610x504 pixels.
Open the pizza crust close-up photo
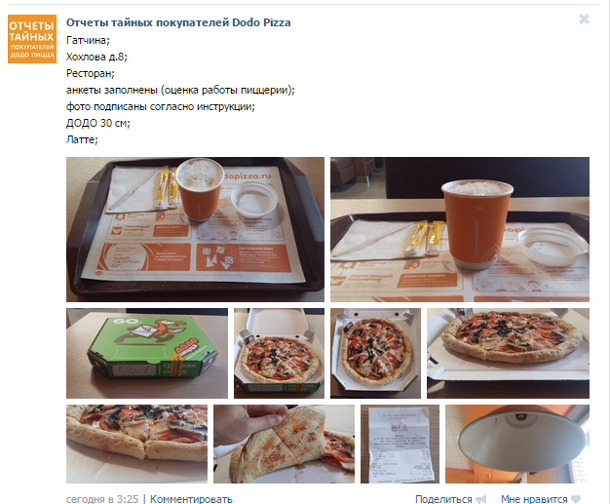coord(137,444)
